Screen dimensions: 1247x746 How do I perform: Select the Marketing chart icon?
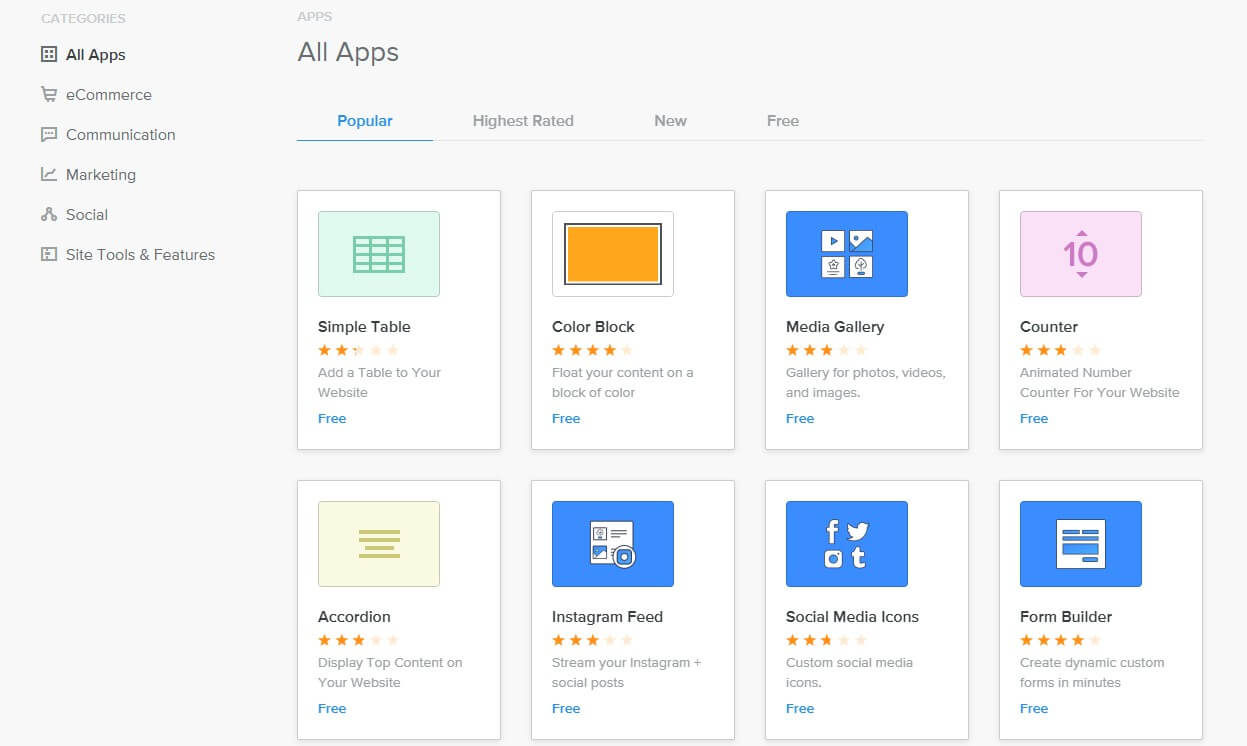[48, 174]
